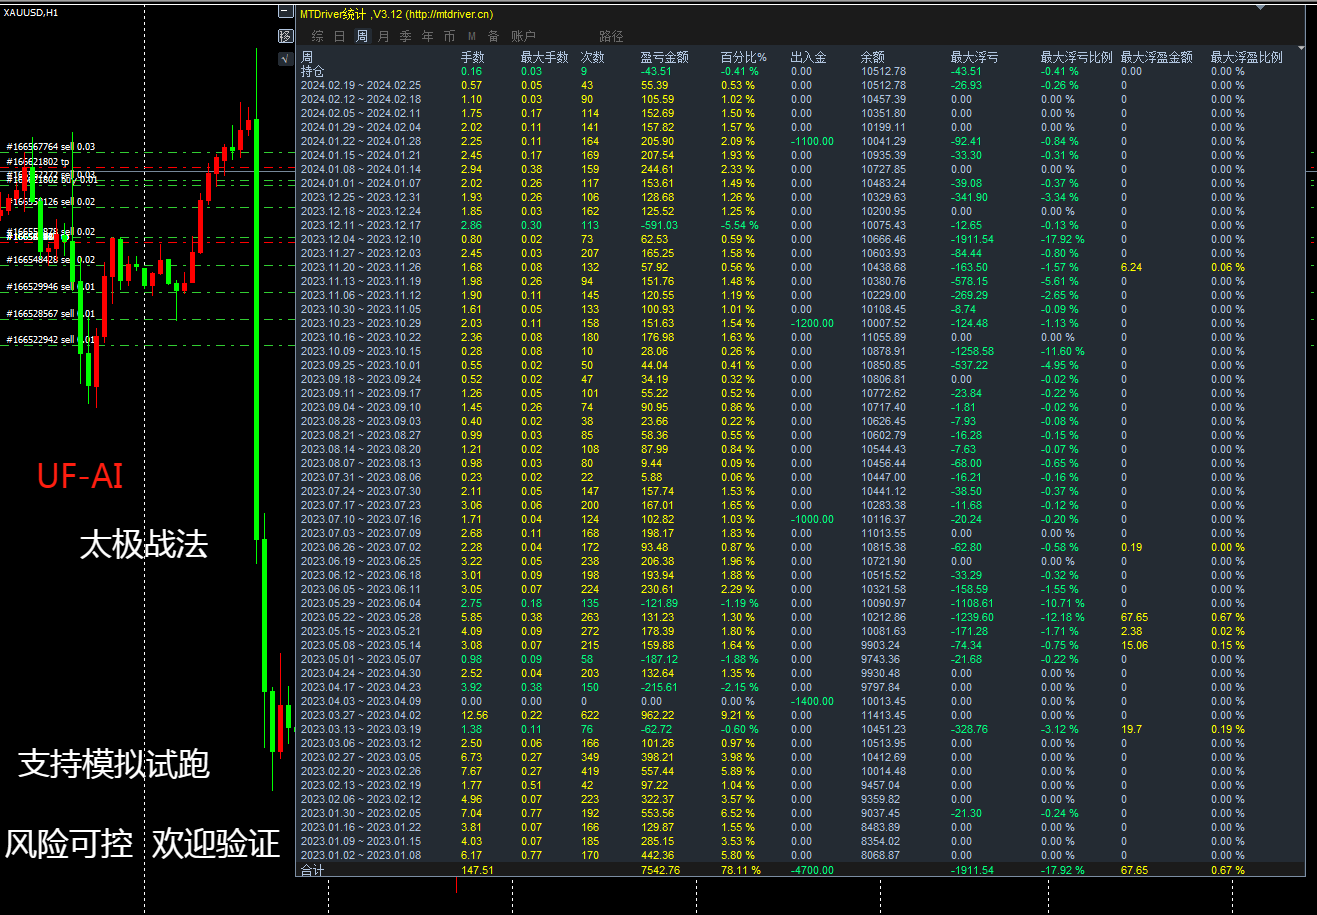Select the 2023.12.11 ~ 2023.12.17 week row
This screenshot has height=915, width=1317.
(x=802, y=226)
